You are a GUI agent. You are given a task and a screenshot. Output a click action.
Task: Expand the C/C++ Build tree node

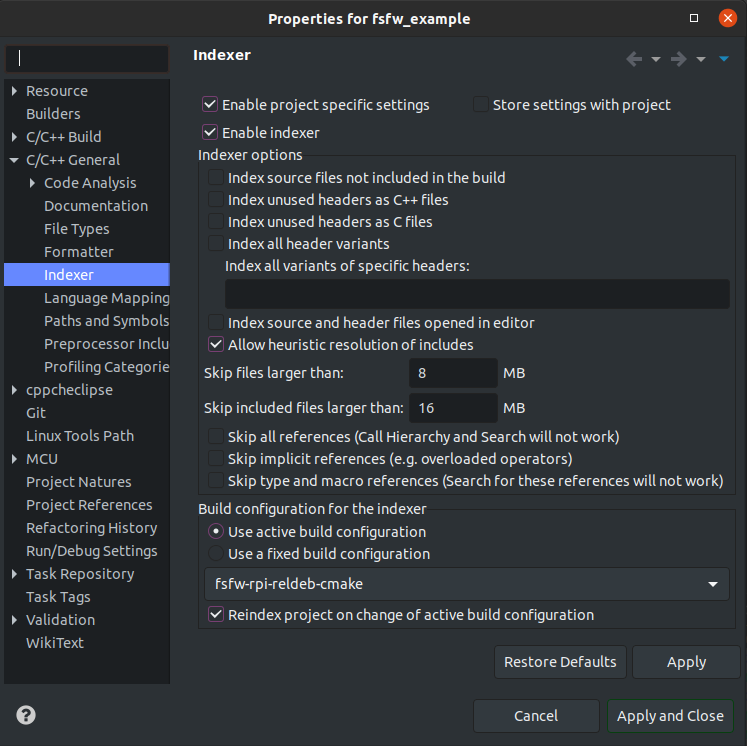tap(14, 137)
